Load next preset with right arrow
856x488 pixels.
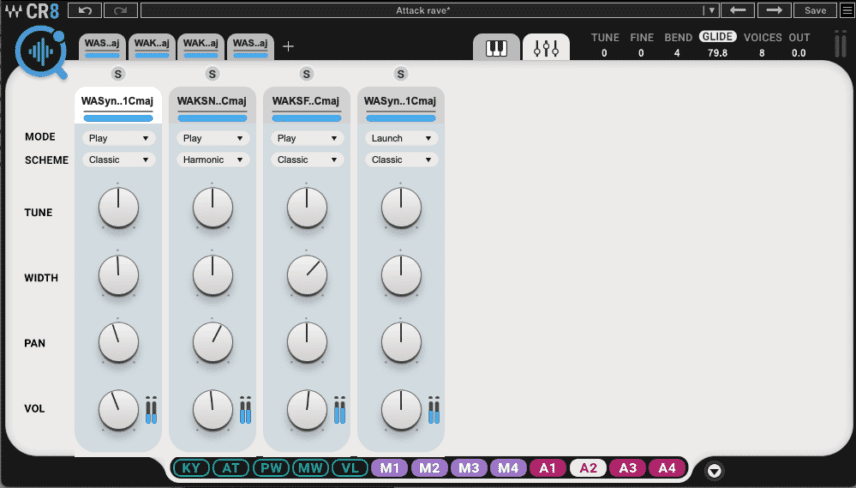coord(774,10)
